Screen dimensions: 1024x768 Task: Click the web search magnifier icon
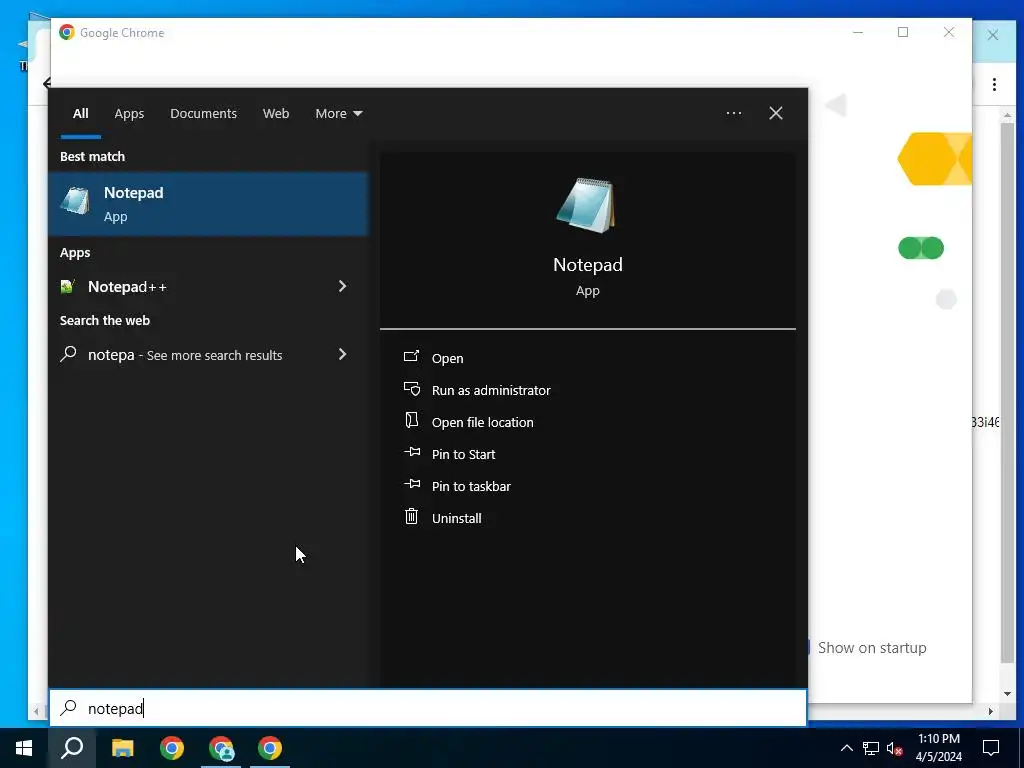click(x=68, y=353)
